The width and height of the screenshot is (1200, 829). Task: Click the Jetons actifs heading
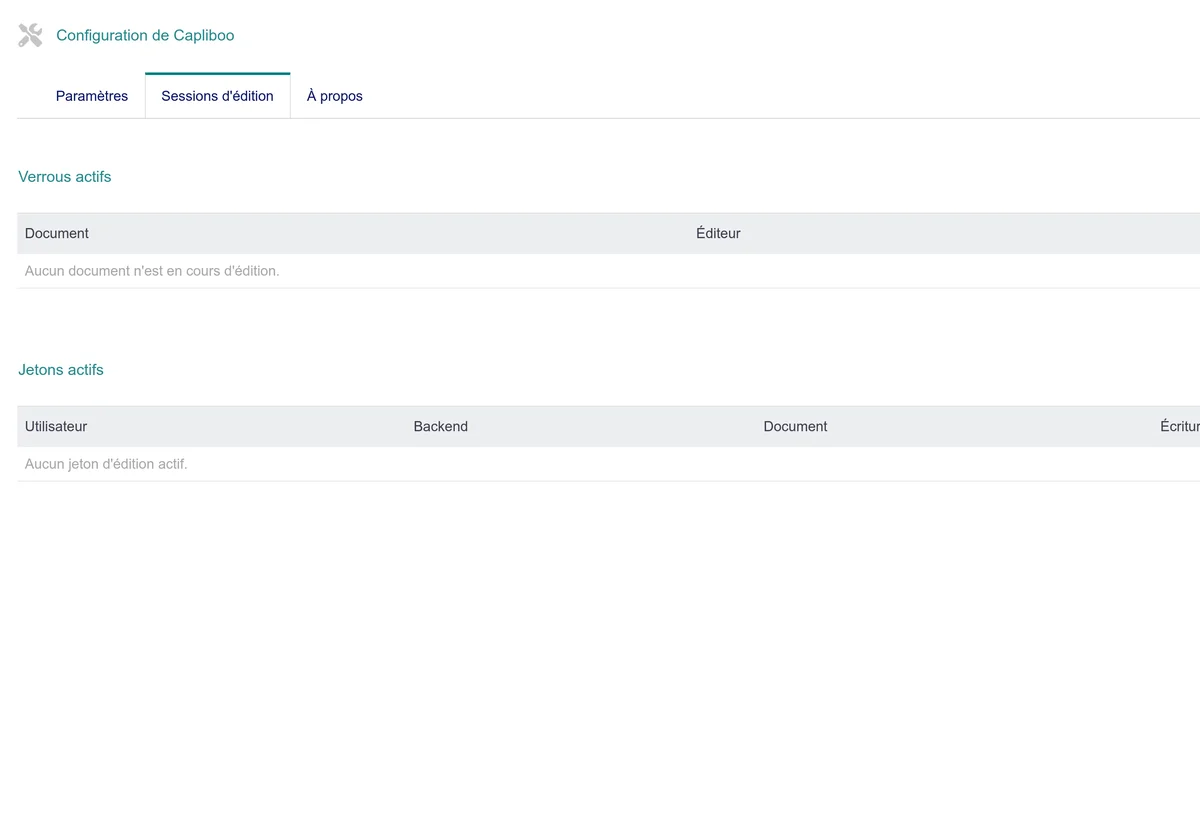[x=61, y=370]
